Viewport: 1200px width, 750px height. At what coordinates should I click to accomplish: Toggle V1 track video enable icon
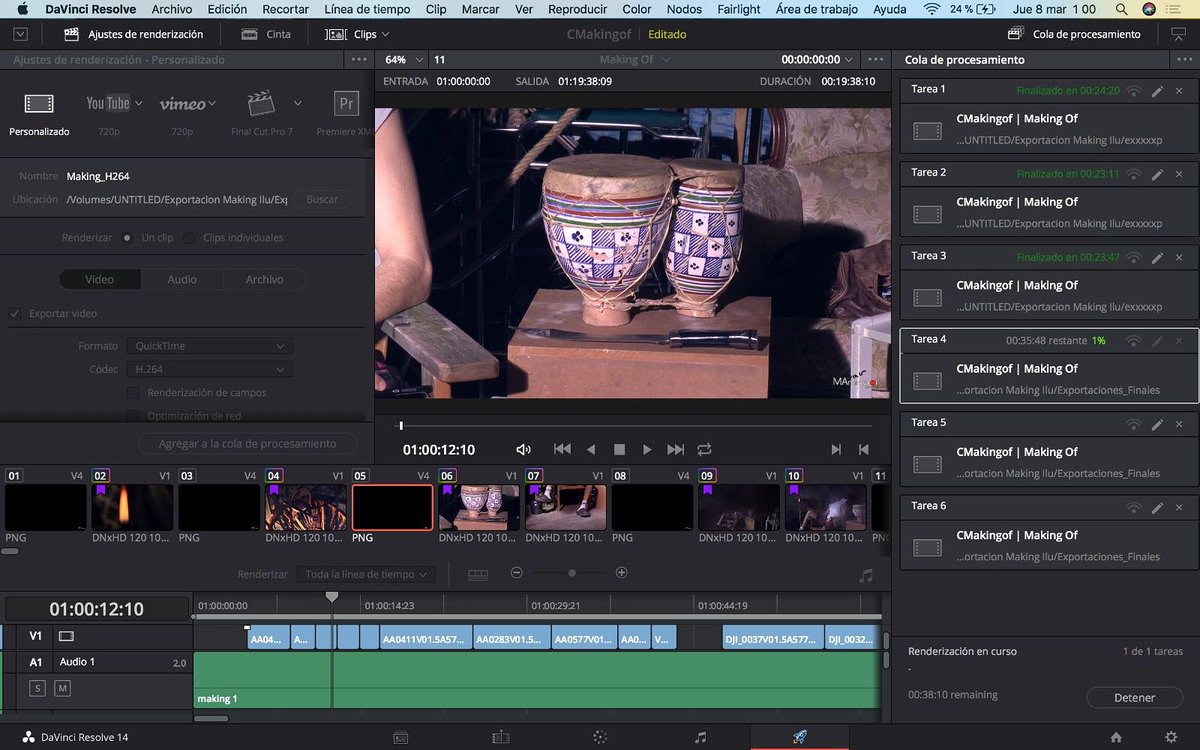click(x=66, y=636)
